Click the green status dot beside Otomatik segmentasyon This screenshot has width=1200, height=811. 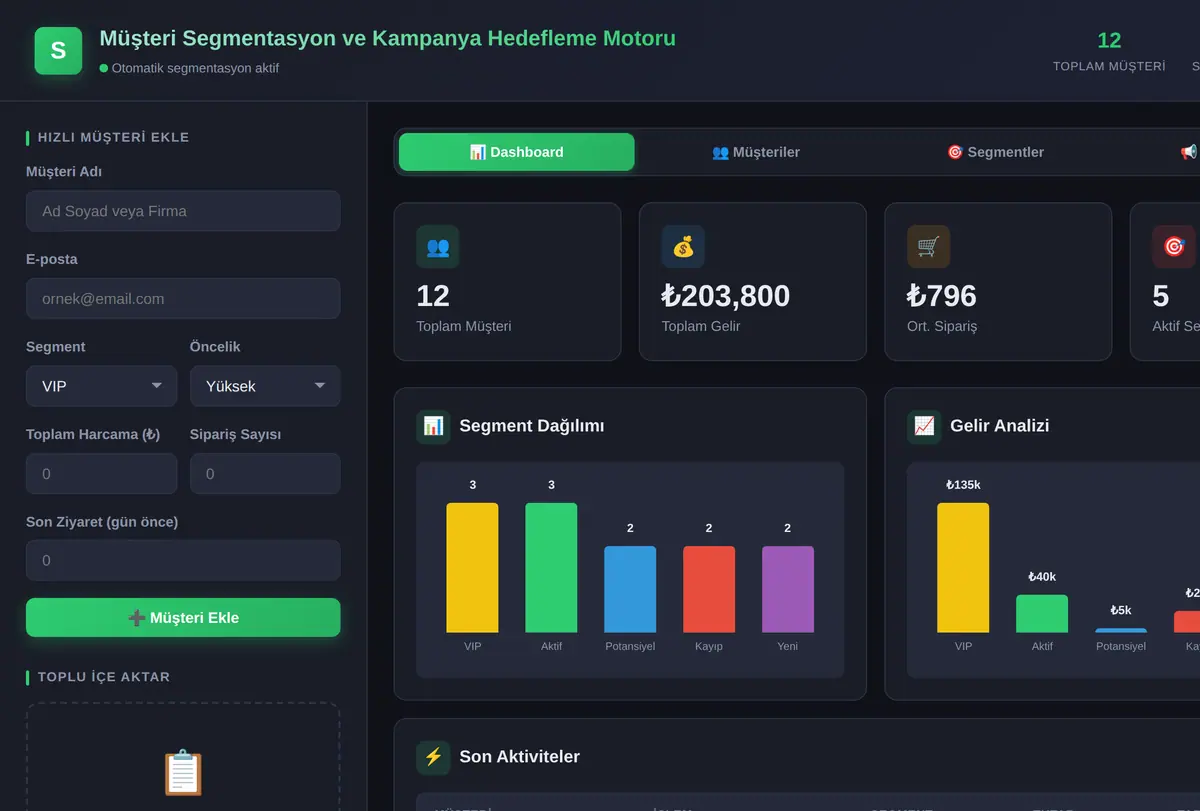coord(104,68)
